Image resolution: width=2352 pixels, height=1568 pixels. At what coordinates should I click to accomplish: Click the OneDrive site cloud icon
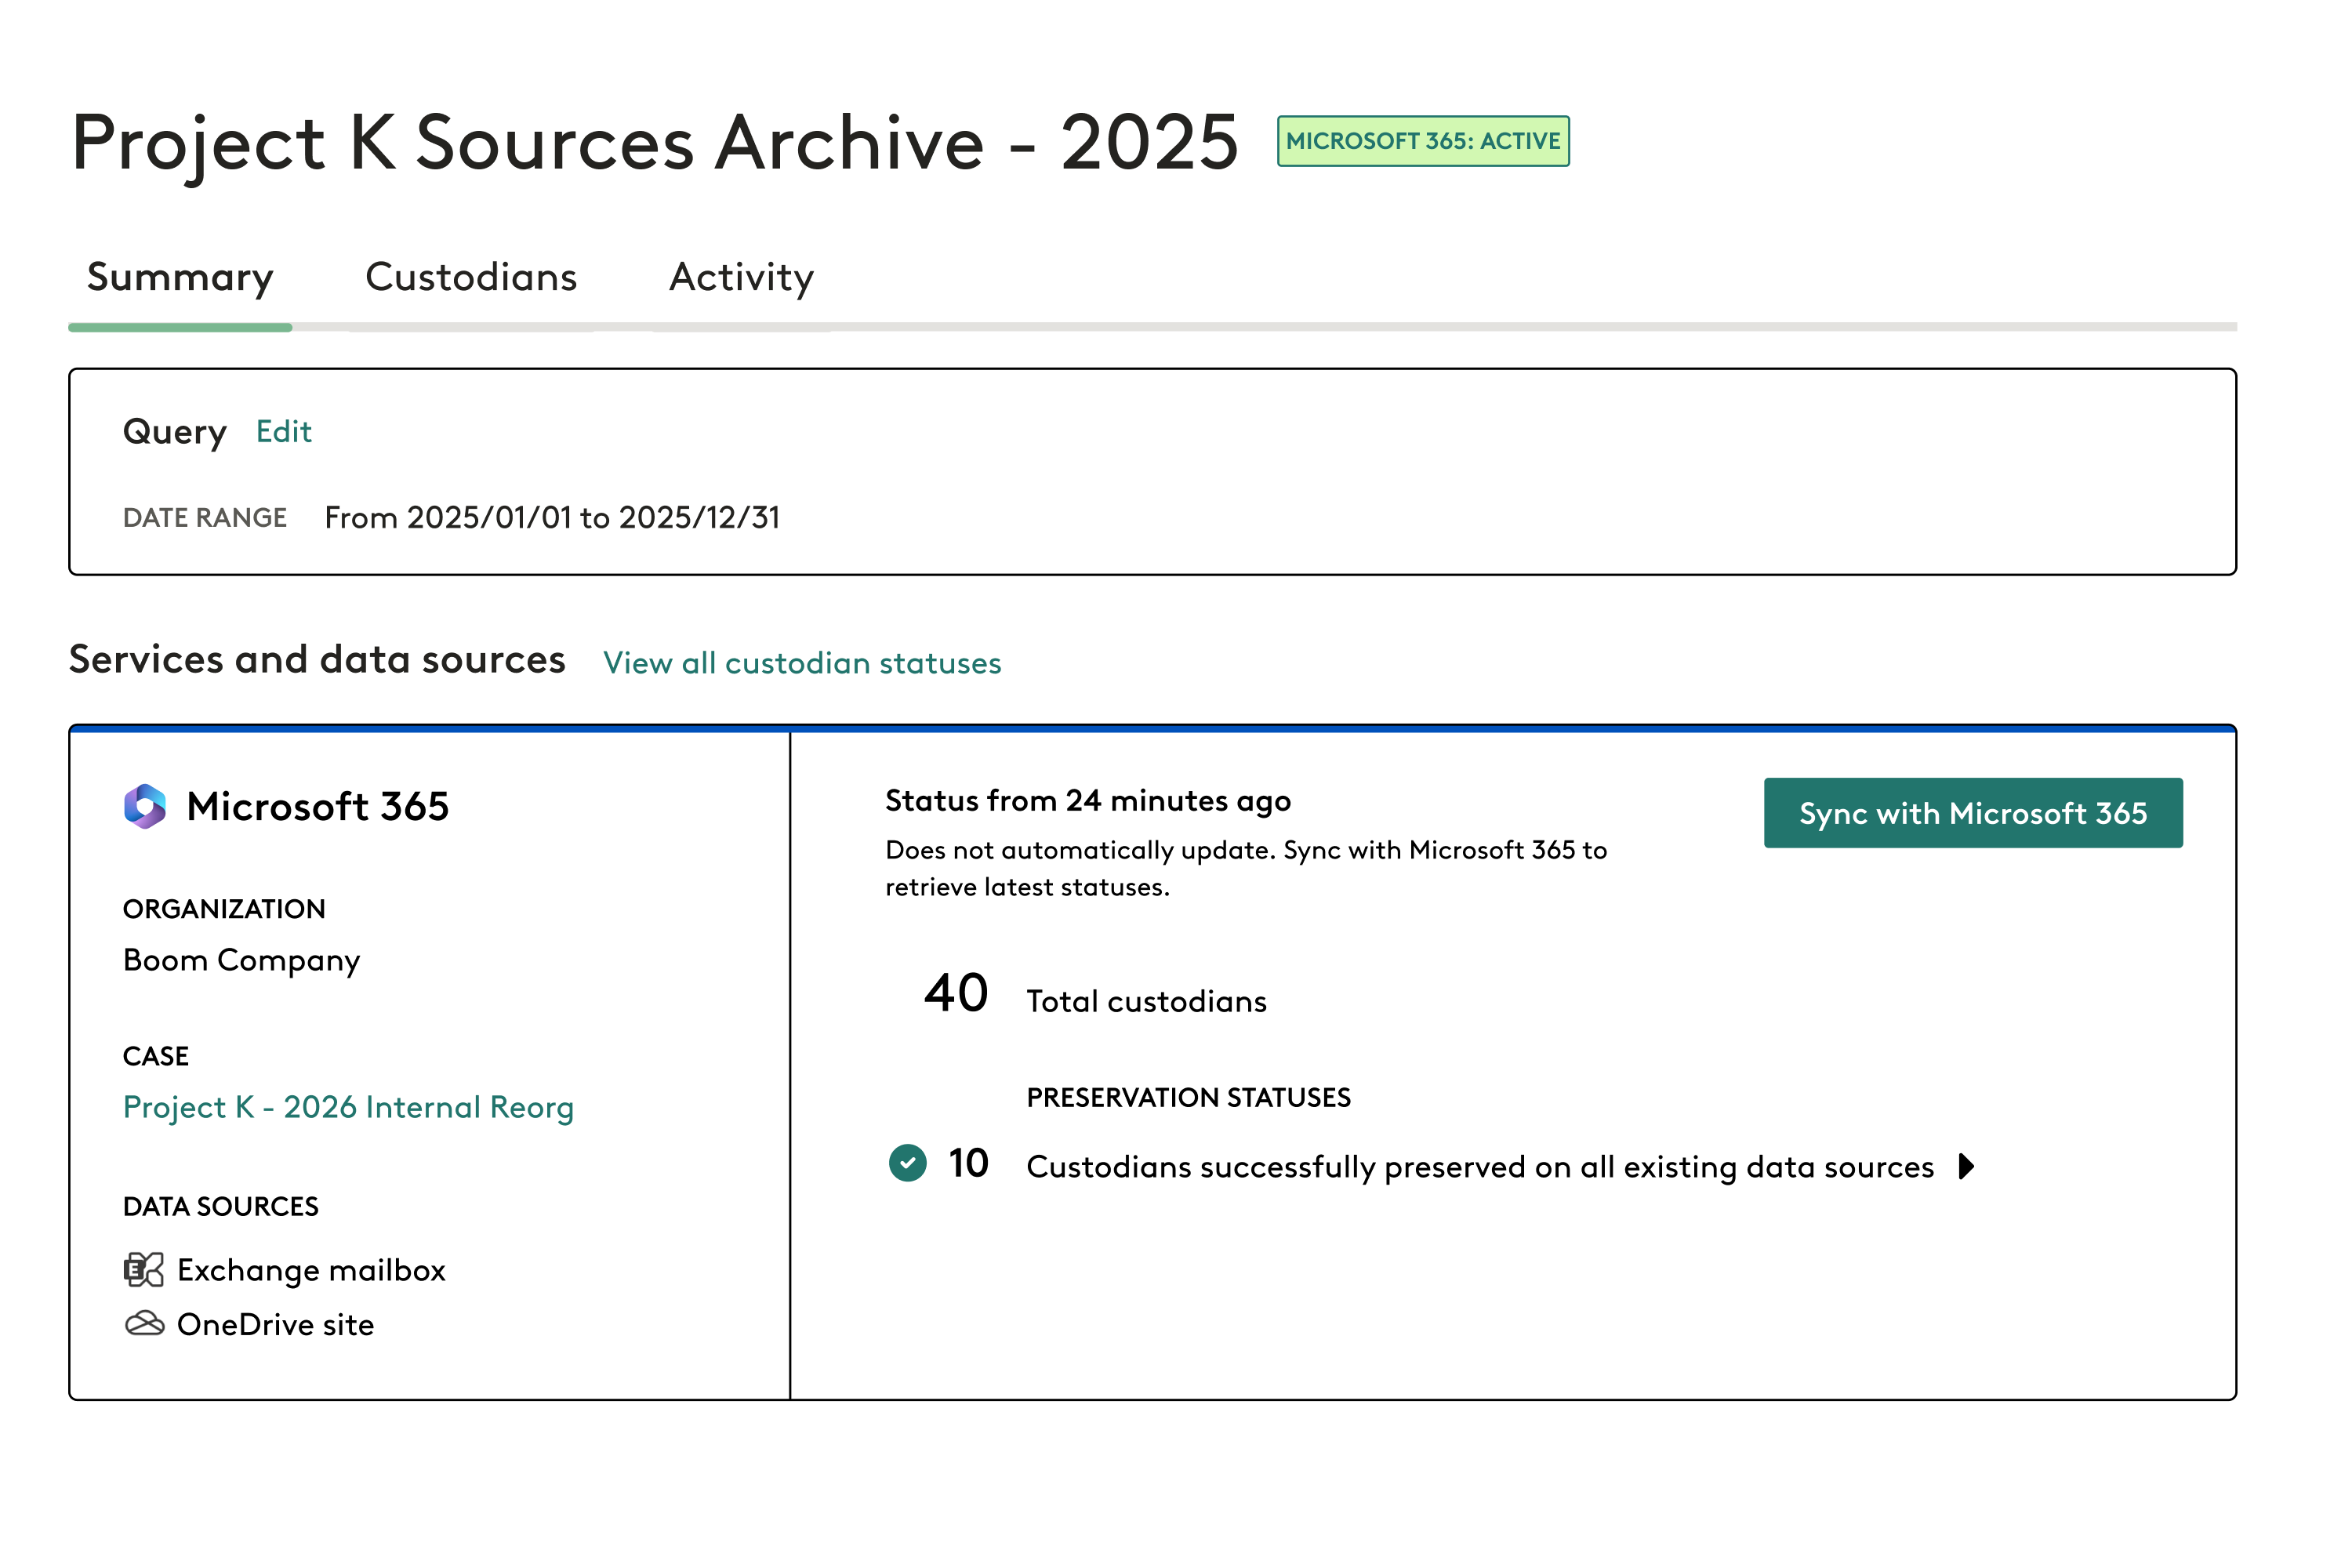click(x=144, y=1324)
